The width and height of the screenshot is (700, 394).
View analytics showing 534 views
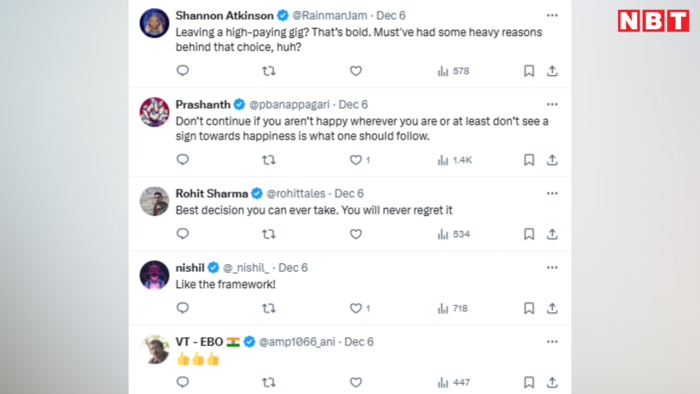point(454,234)
